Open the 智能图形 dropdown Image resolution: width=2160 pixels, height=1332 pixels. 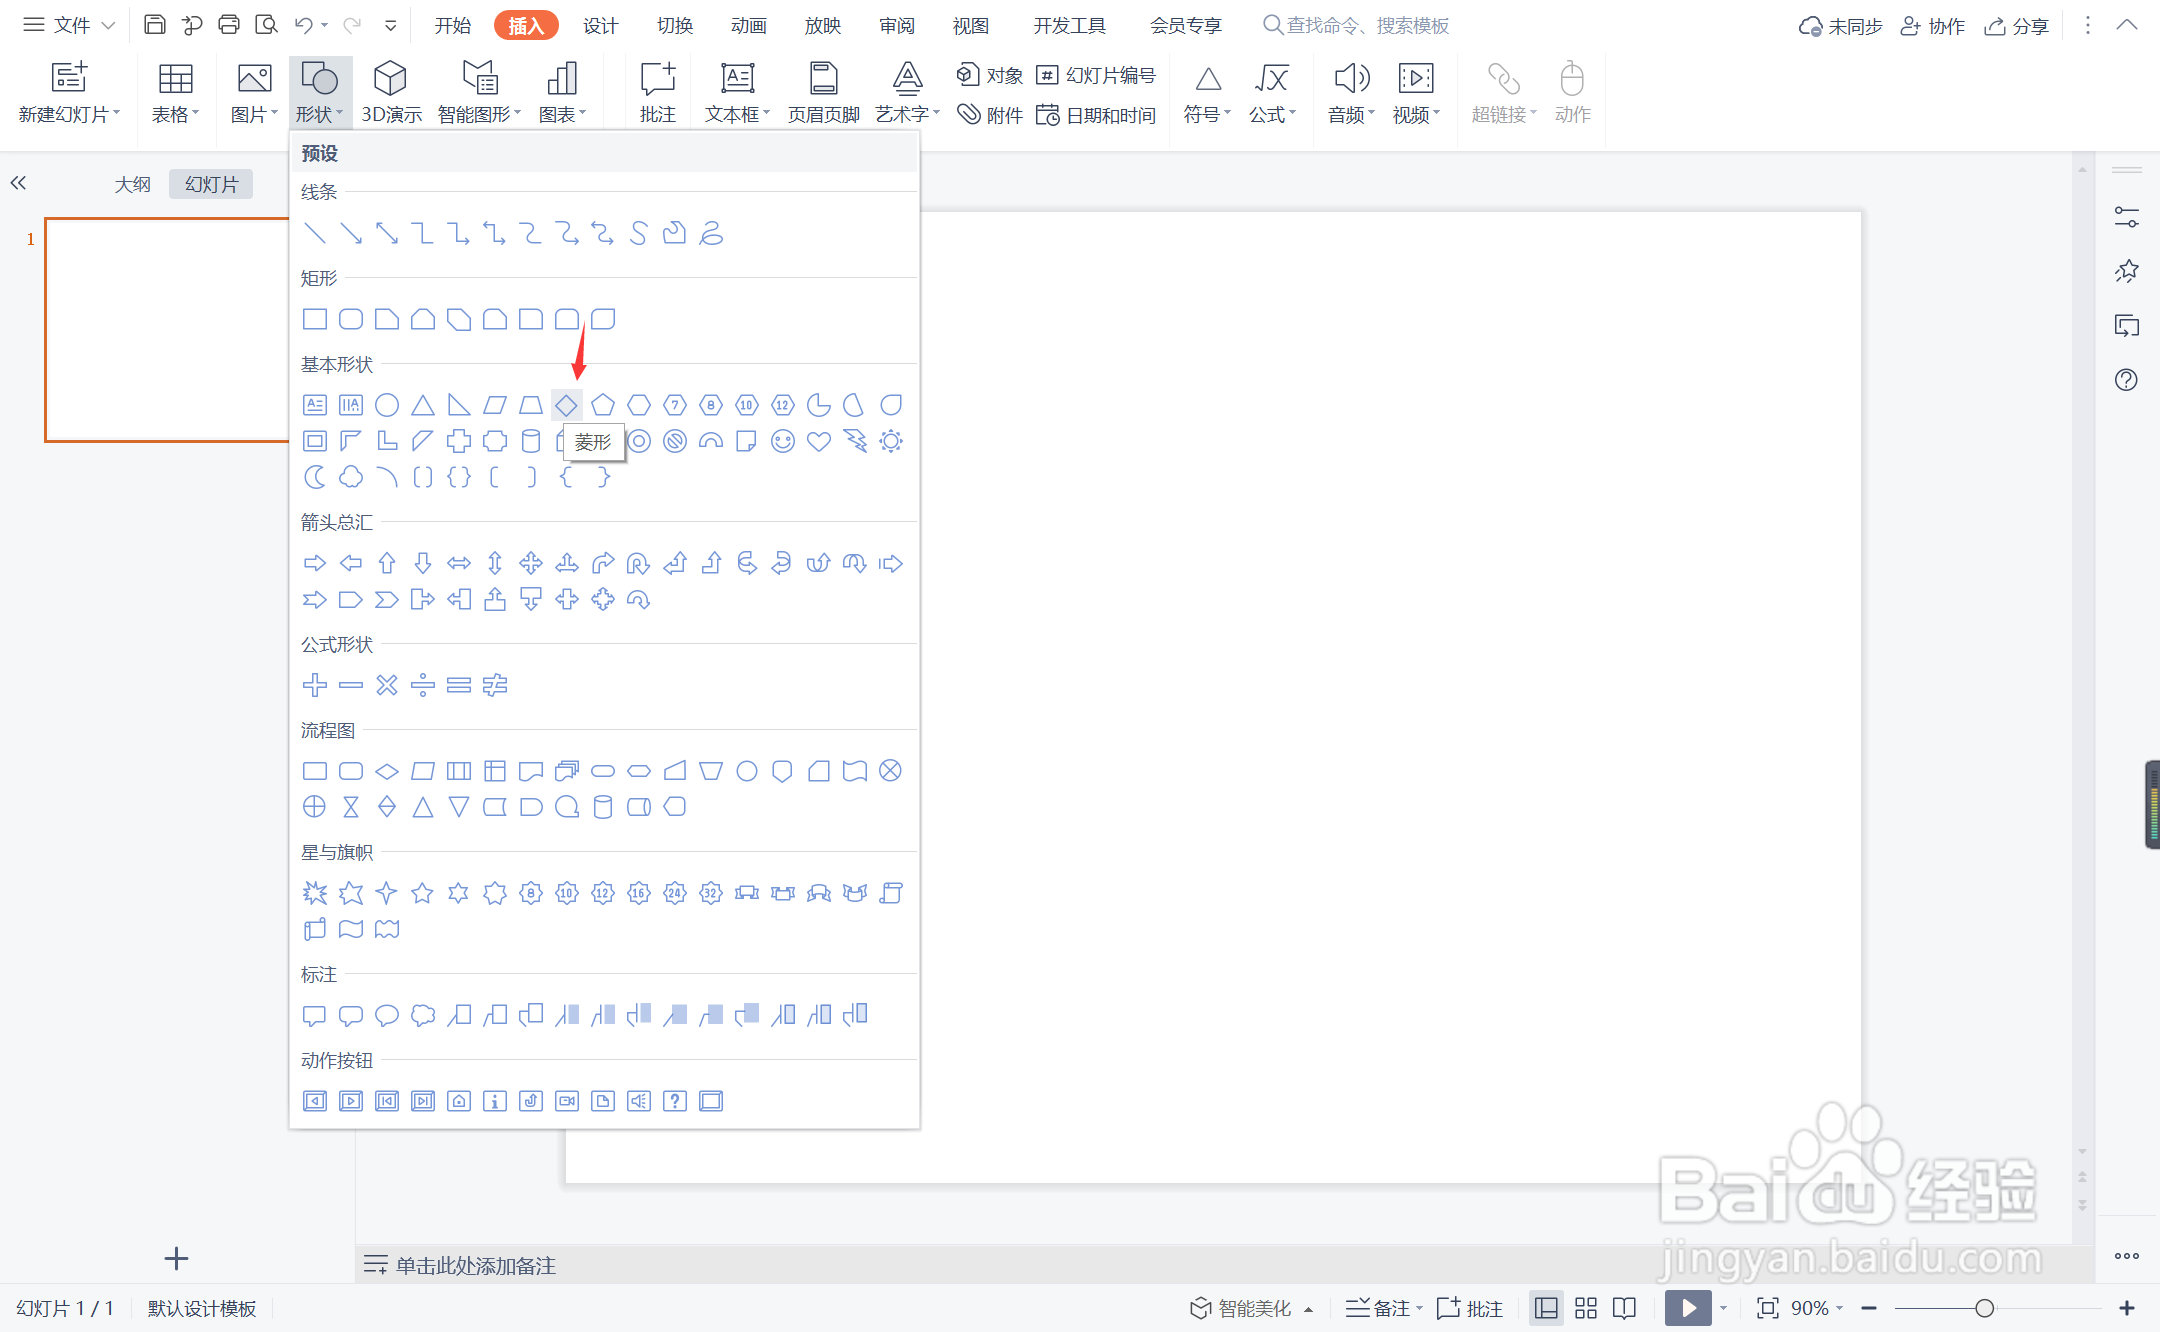(480, 115)
